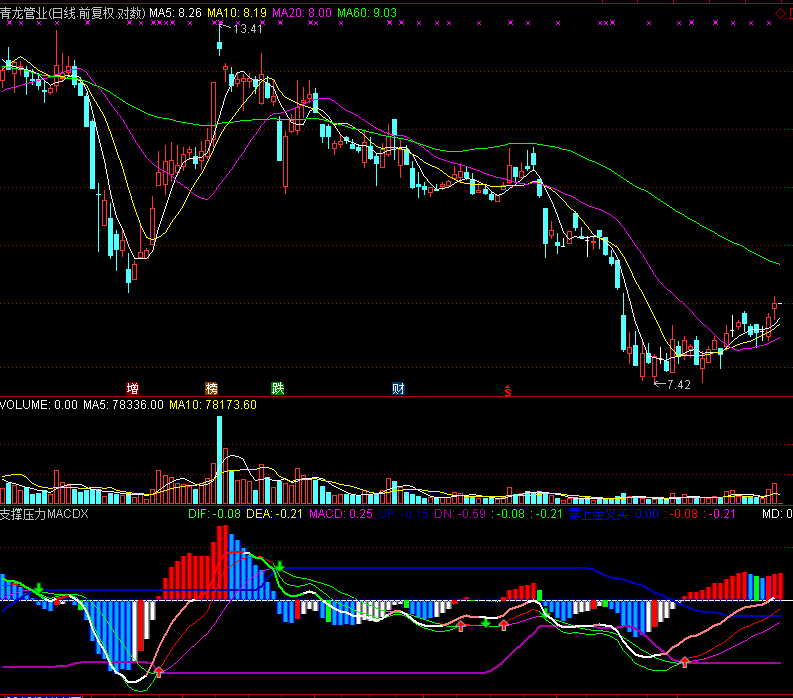Click the VOLUME: 0.00 label

[x=39, y=405]
